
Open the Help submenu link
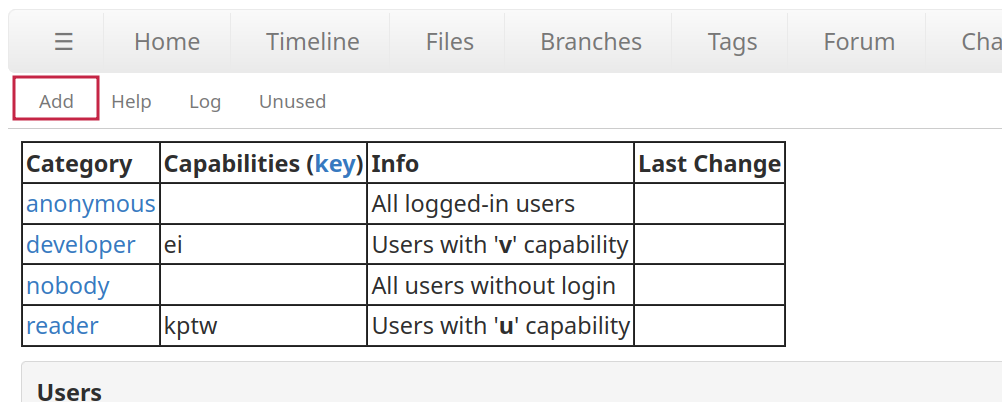click(131, 101)
